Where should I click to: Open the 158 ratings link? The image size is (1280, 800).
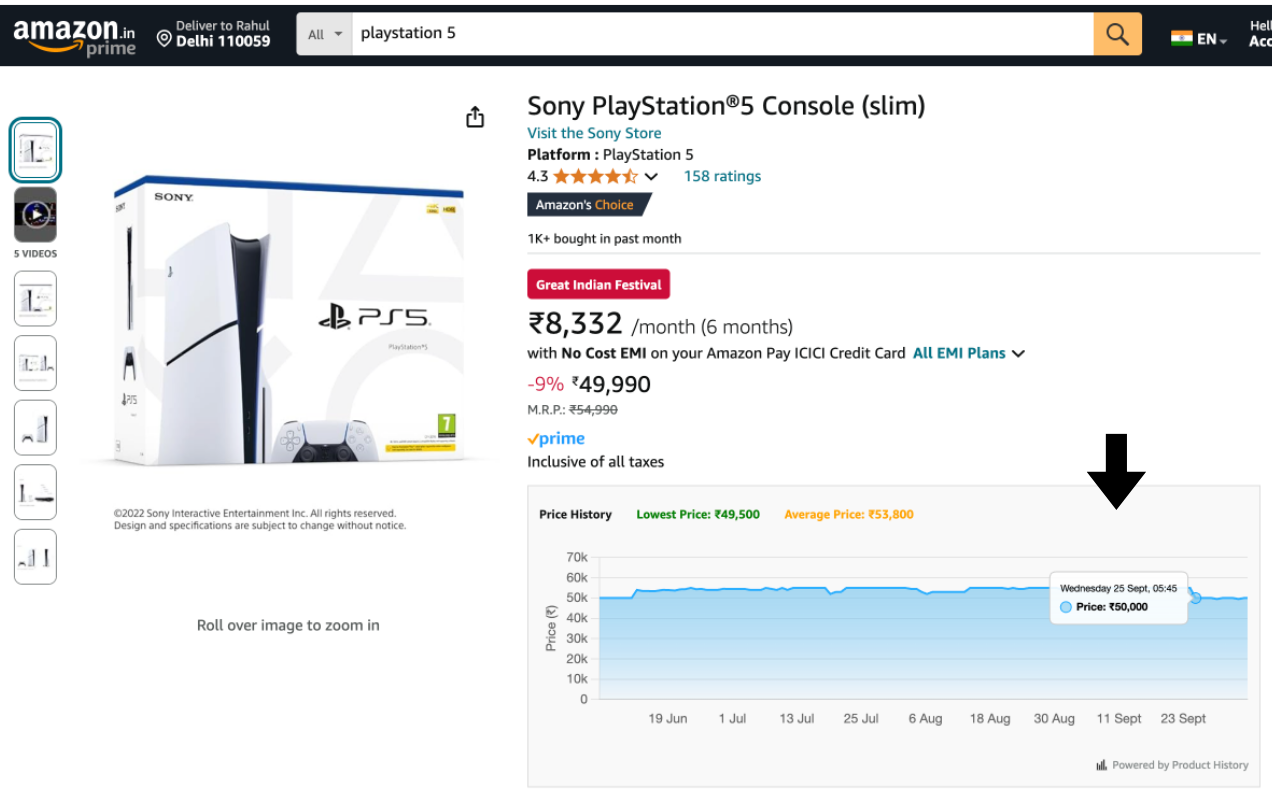tap(722, 176)
